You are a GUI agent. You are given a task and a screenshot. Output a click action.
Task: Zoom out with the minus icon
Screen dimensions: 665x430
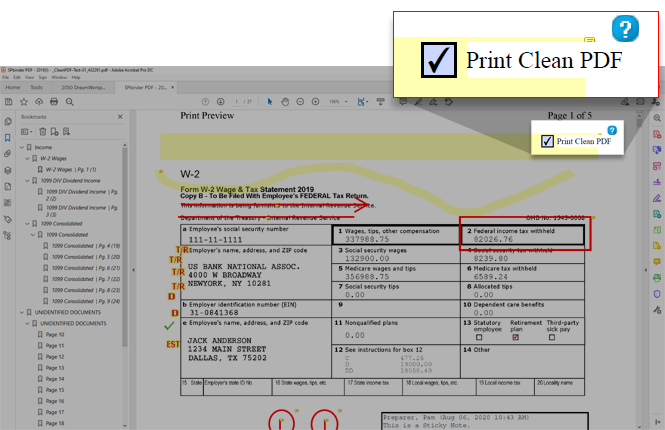point(300,102)
